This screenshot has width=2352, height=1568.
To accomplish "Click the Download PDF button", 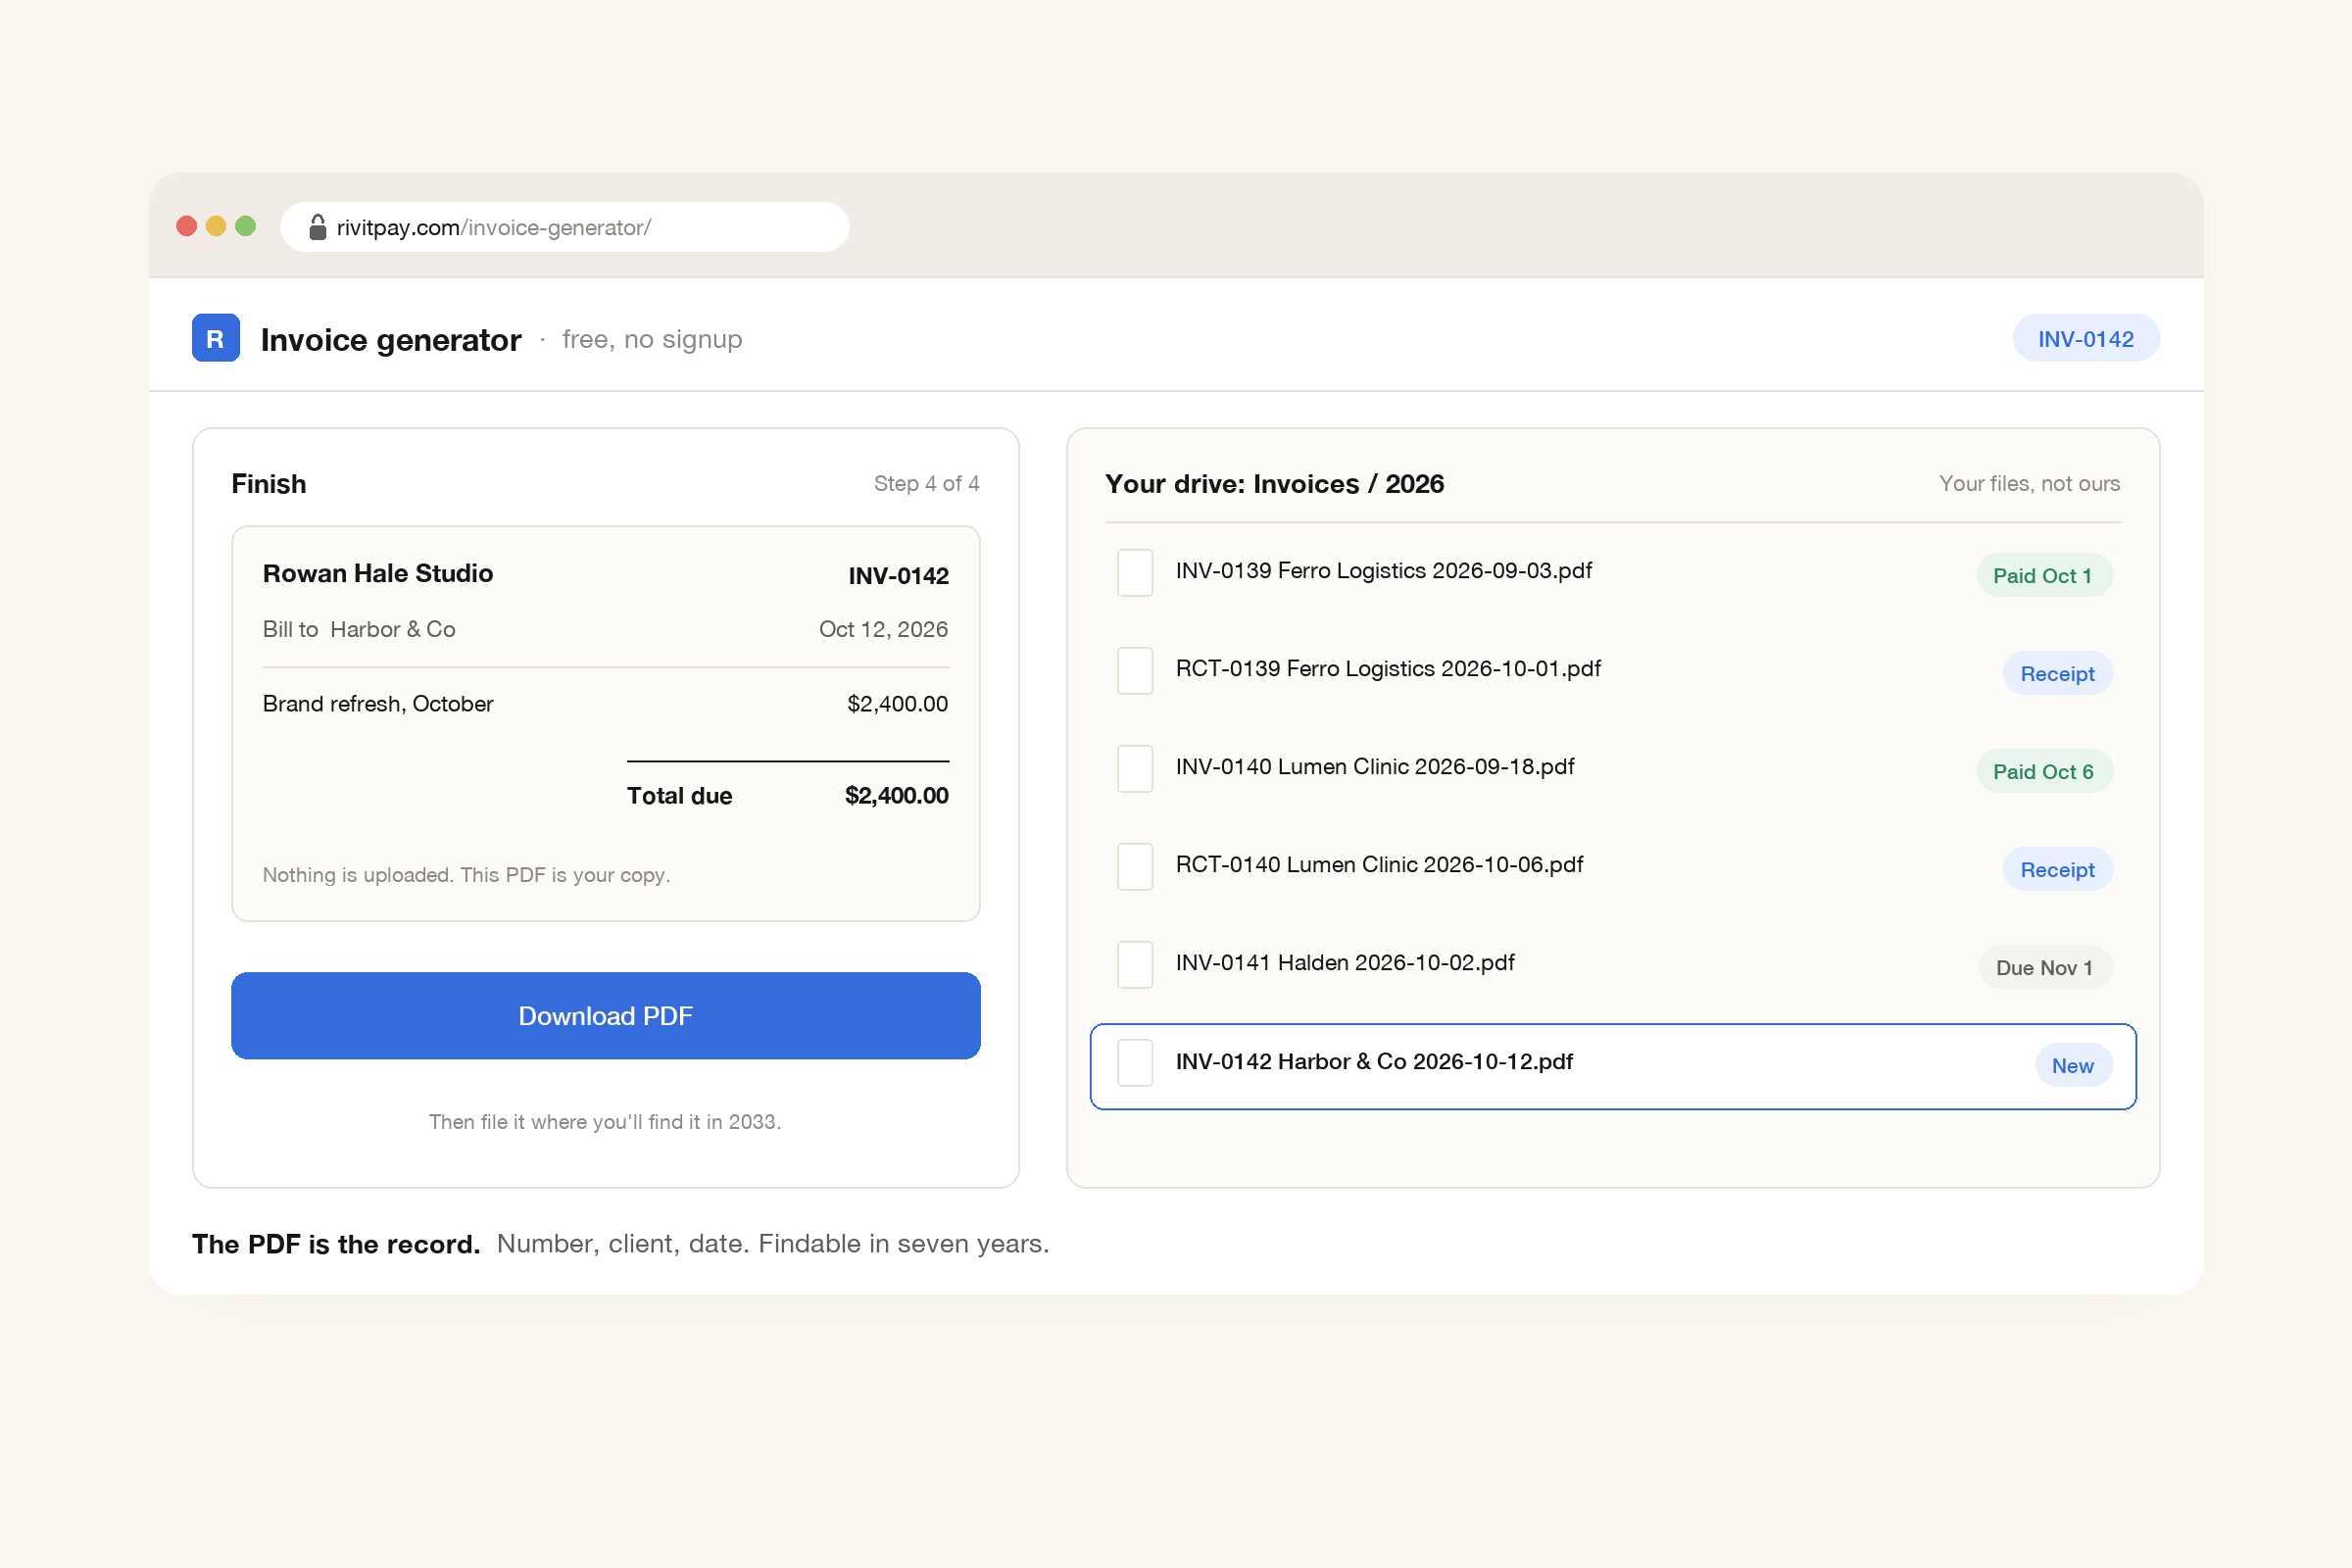I will point(605,1016).
